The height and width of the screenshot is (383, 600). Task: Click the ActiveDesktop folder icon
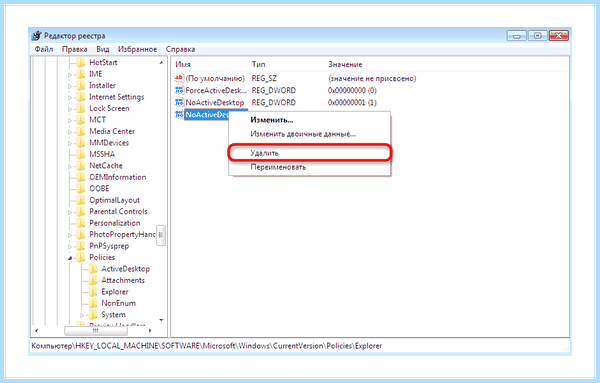tap(93, 269)
